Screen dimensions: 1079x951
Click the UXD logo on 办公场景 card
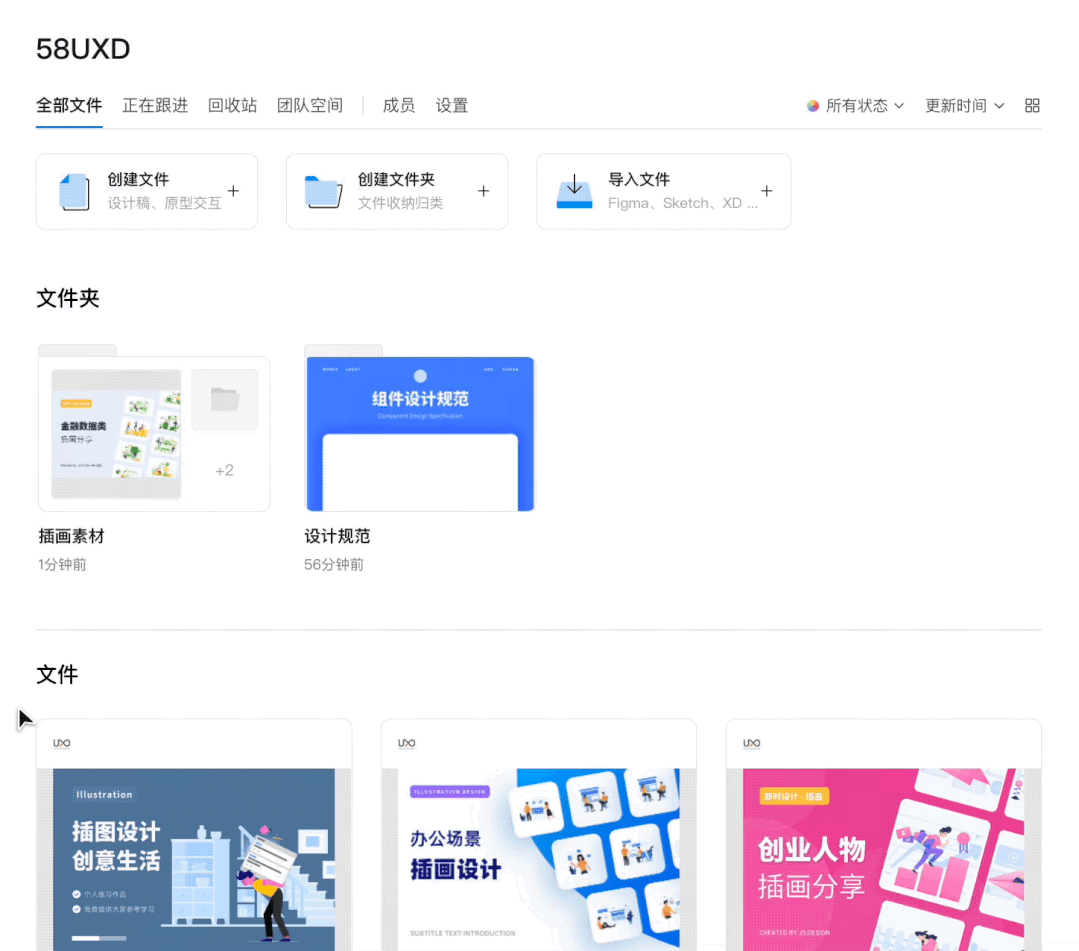pyautogui.click(x=407, y=743)
